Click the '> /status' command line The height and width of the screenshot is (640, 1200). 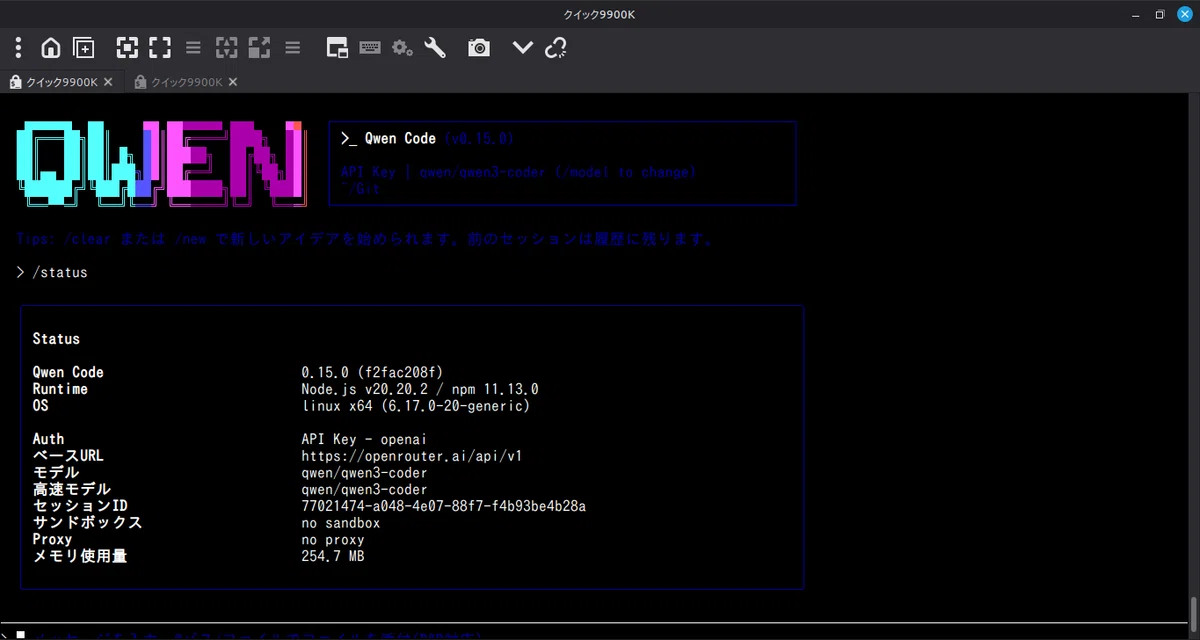tap(52, 272)
